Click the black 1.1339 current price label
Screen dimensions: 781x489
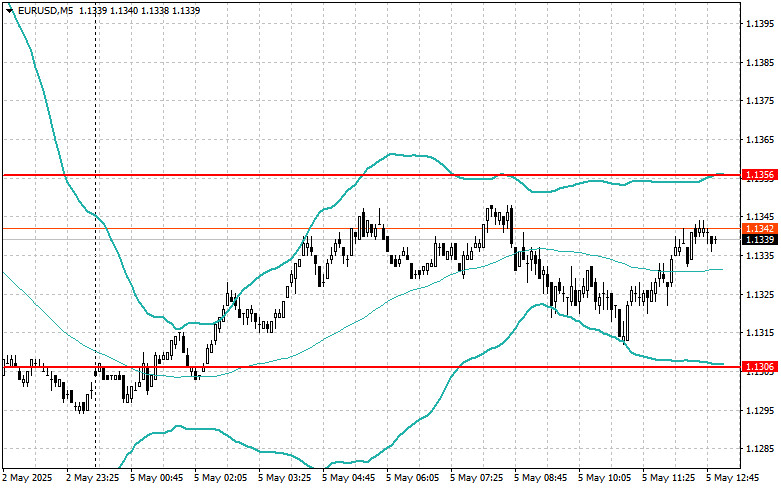[x=760, y=240]
